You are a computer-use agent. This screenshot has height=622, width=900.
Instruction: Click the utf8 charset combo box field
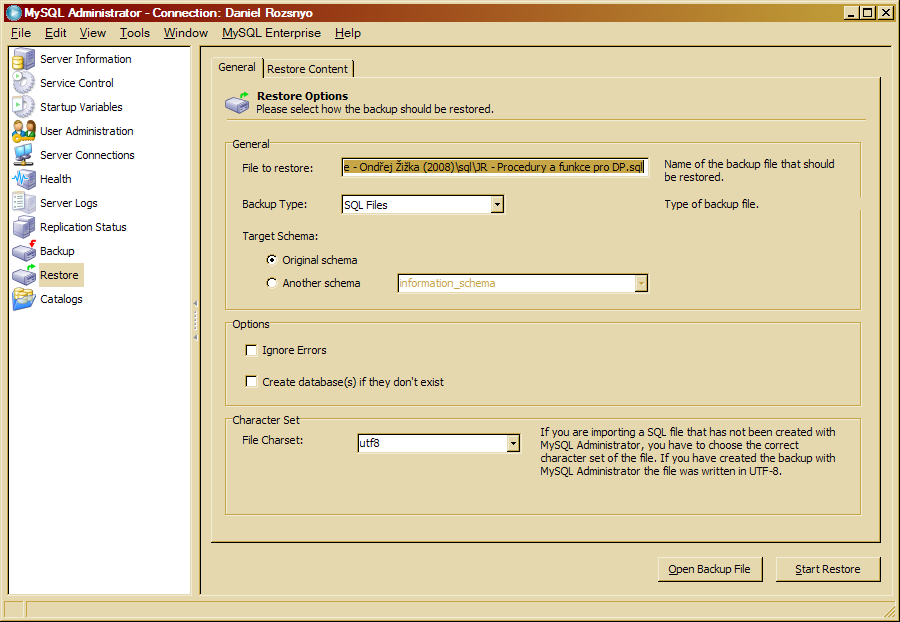[439, 443]
